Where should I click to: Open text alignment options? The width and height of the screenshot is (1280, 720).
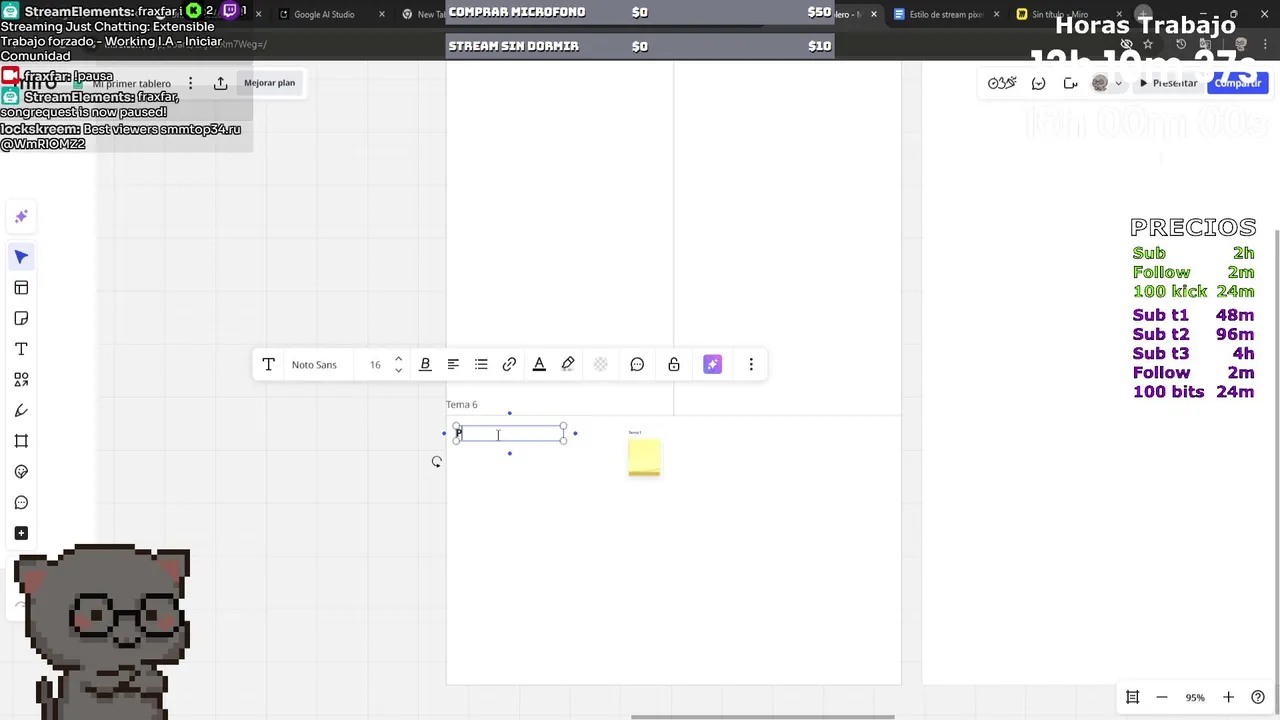click(x=453, y=365)
